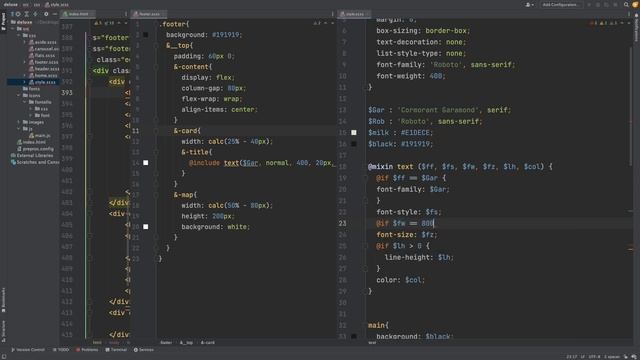Collapse the fontello folder
Image resolution: width=640 pixels, height=360 pixels.
coord(24,102)
